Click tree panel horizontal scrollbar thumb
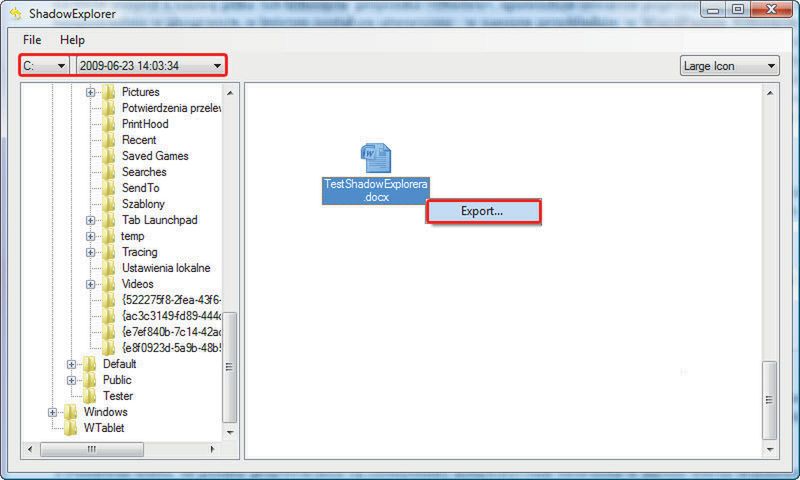 click(x=92, y=449)
